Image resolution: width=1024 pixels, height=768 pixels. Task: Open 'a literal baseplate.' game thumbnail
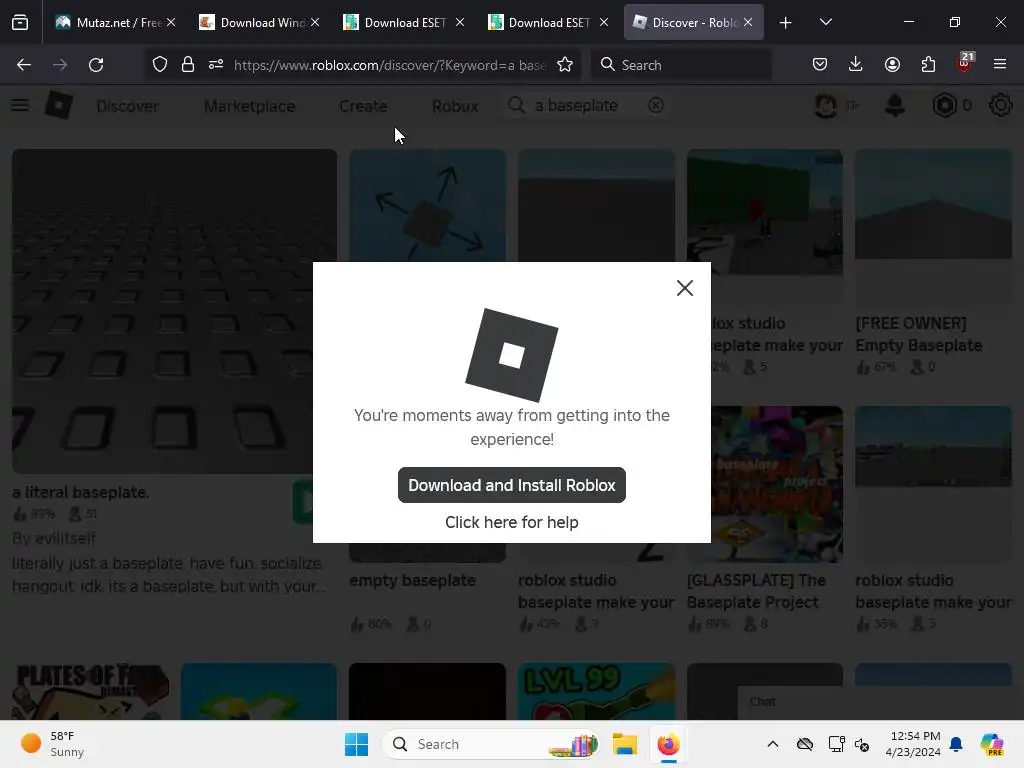[174, 311]
